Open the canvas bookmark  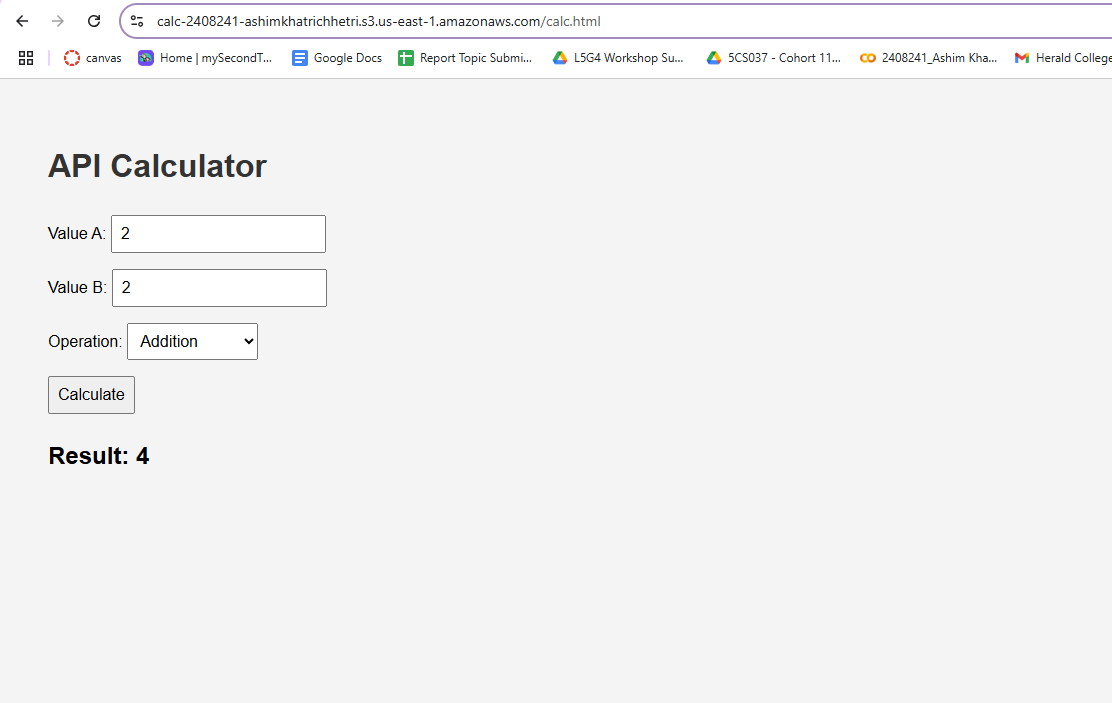click(92, 58)
